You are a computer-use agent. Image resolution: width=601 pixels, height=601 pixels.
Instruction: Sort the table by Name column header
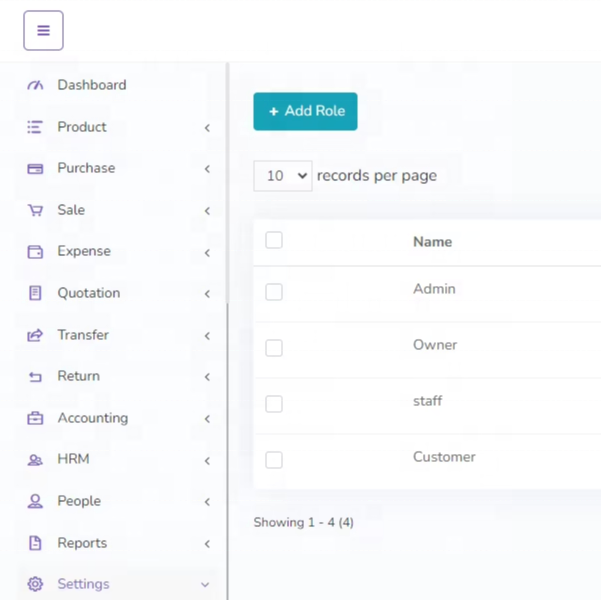432,242
